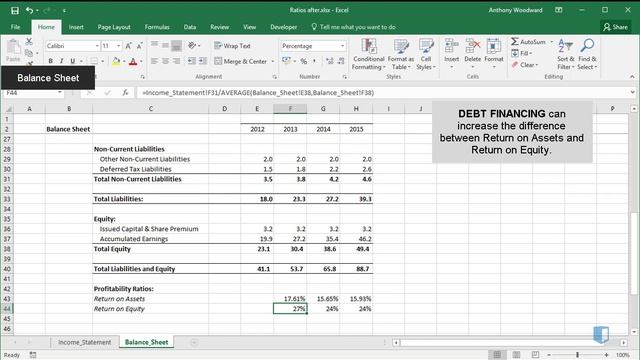The image size is (640, 360).
Task: Add new sheet plus icon
Action: [194, 342]
